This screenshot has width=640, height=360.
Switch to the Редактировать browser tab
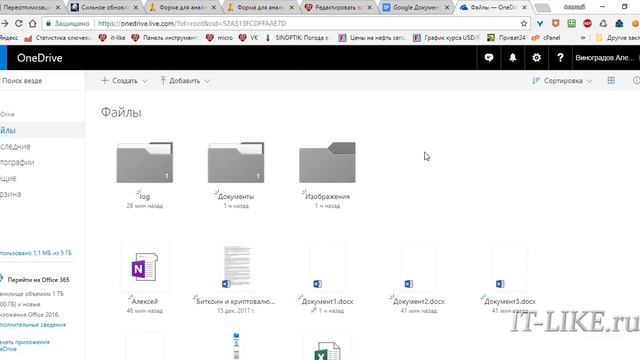[x=337, y=7]
